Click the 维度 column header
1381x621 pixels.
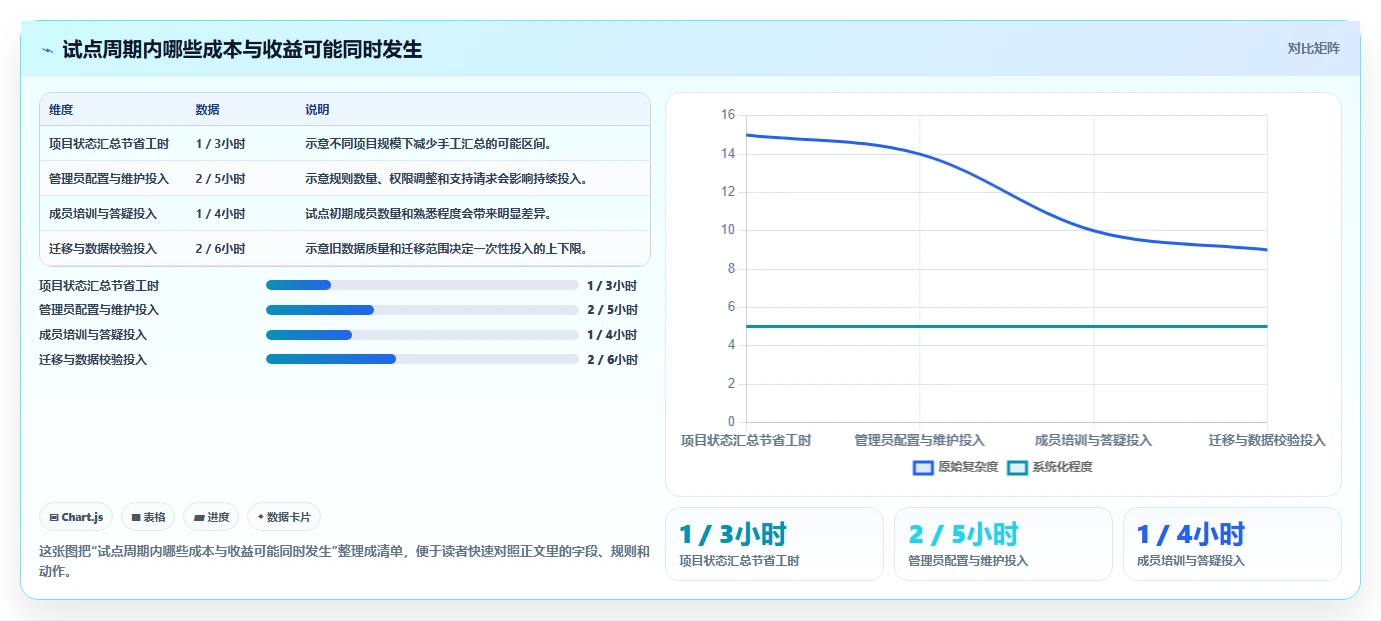pos(61,110)
